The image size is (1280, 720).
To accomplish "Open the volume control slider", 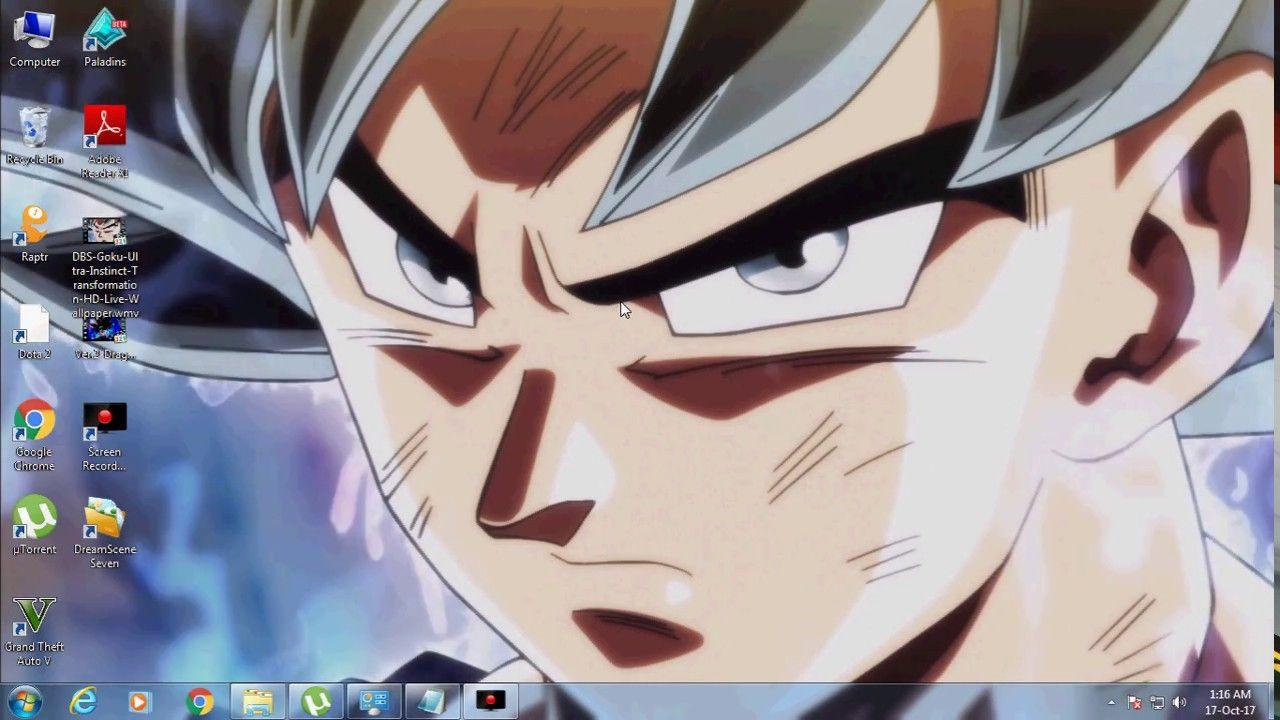I will pyautogui.click(x=1180, y=702).
